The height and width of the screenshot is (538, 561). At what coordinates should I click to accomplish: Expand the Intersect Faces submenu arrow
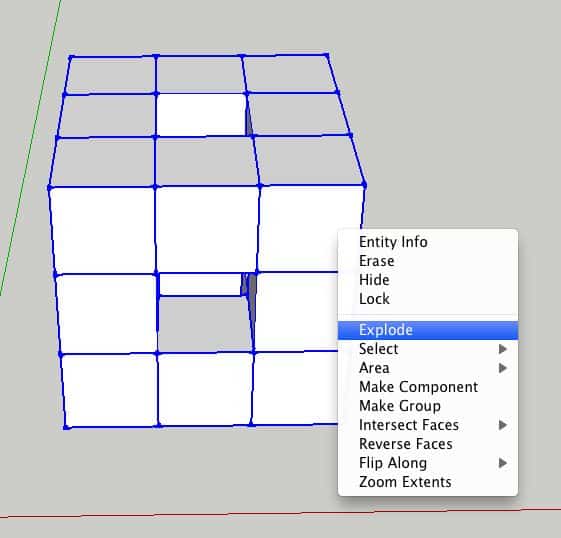[x=503, y=425]
